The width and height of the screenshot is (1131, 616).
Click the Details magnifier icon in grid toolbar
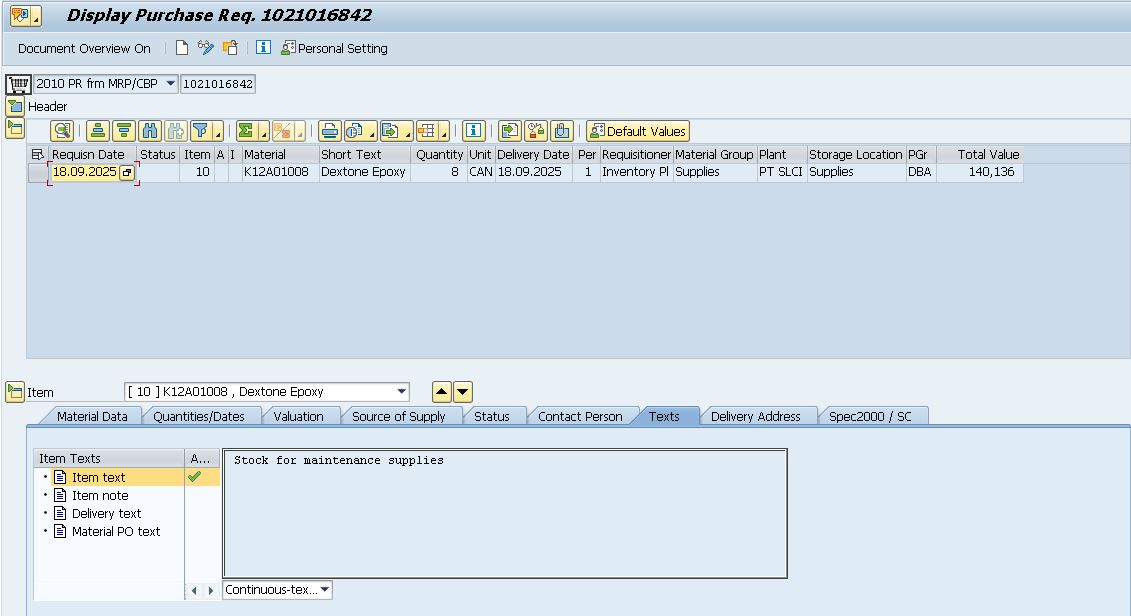[x=62, y=131]
